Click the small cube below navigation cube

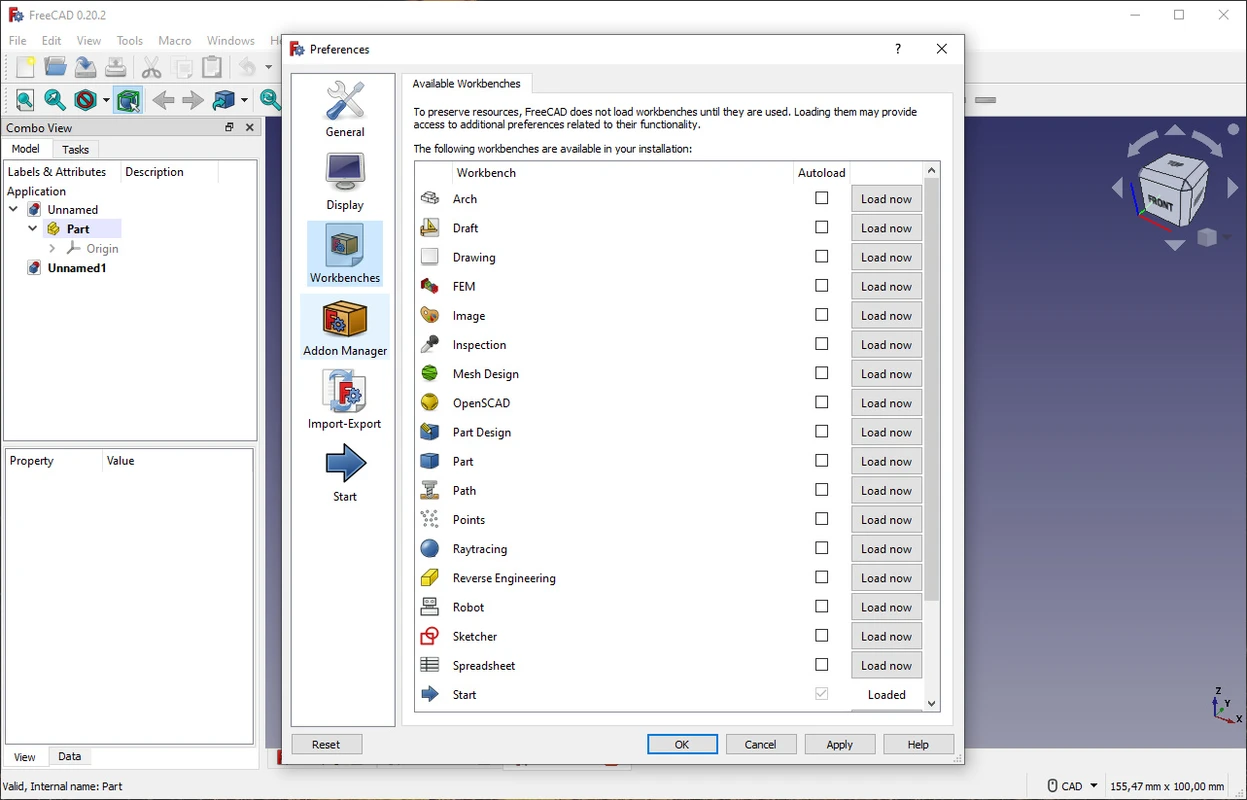[1207, 237]
